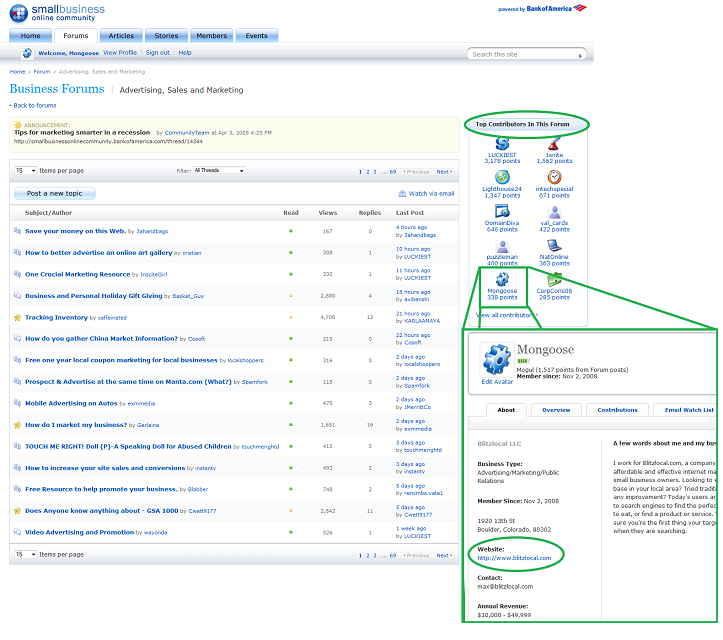Viewport: 723px width, 640px height.
Task: Click Forum breadcrumb link
Action: [41, 71]
